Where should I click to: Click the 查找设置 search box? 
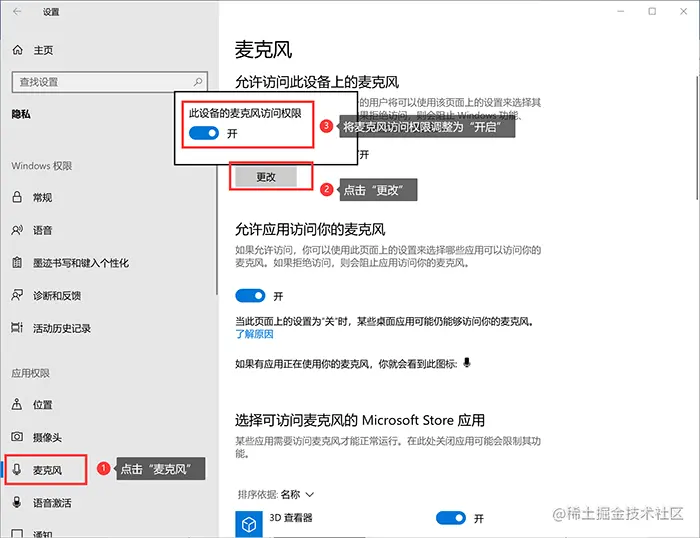(110, 82)
